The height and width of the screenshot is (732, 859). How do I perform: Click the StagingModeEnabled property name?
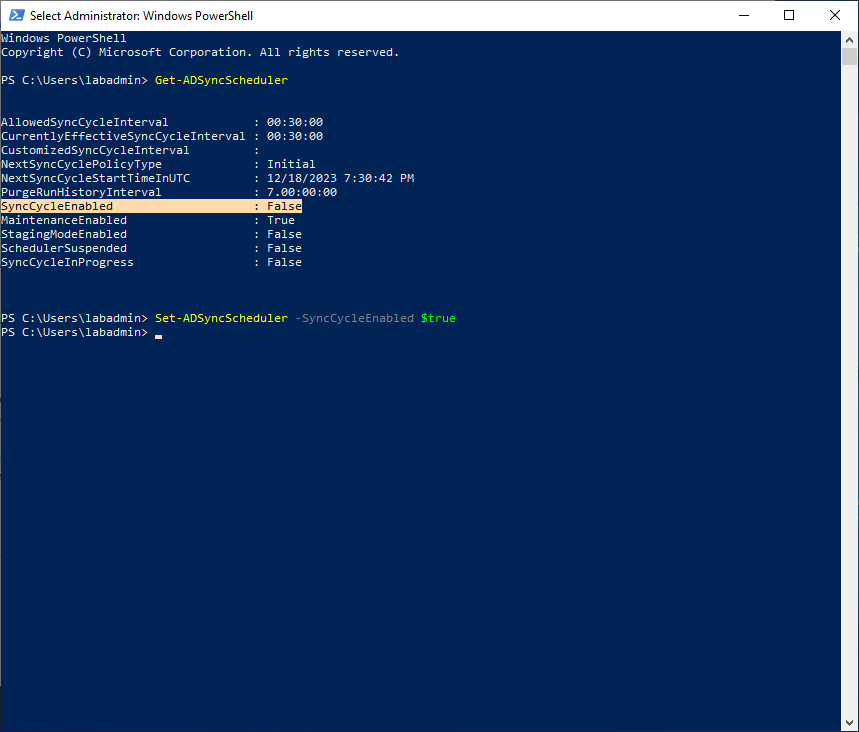pyautogui.click(x=64, y=234)
